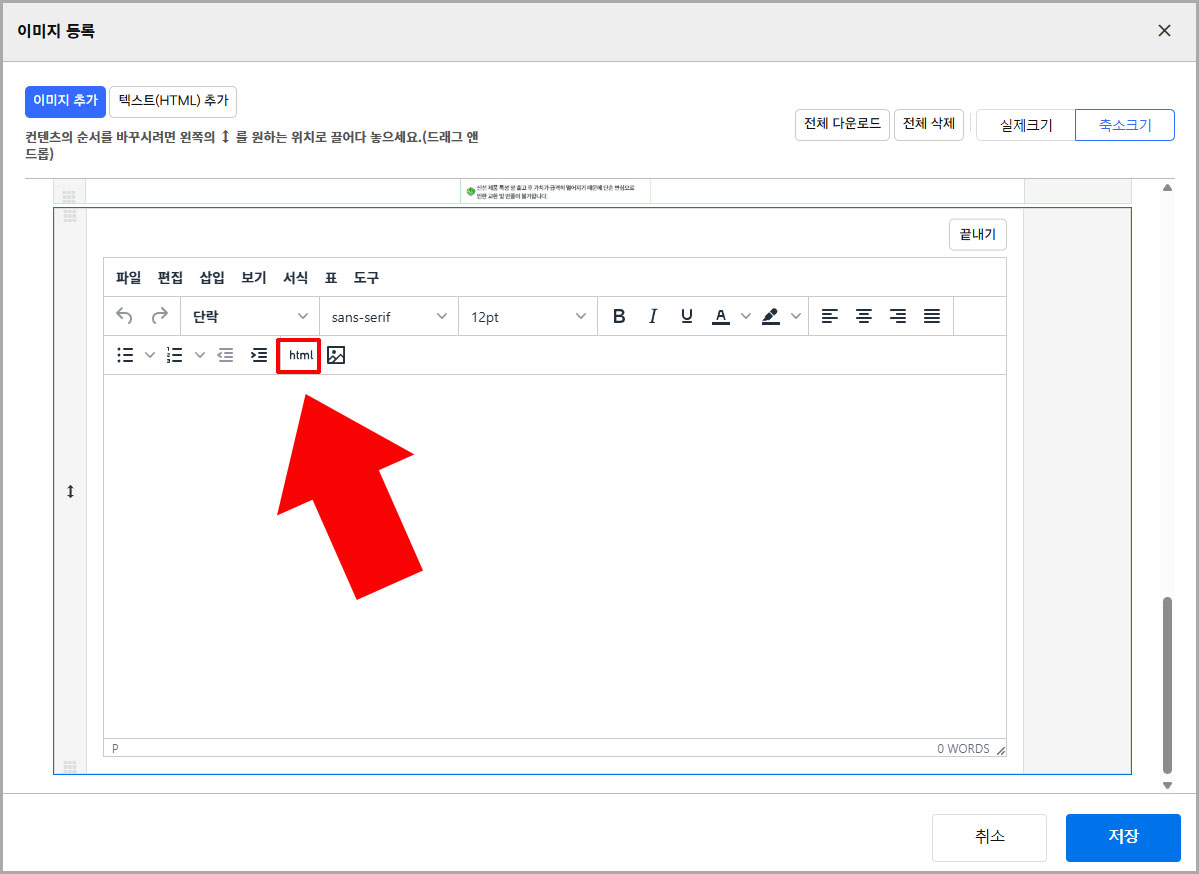Open the 서식 menu
The width and height of the screenshot is (1199, 874).
point(295,278)
